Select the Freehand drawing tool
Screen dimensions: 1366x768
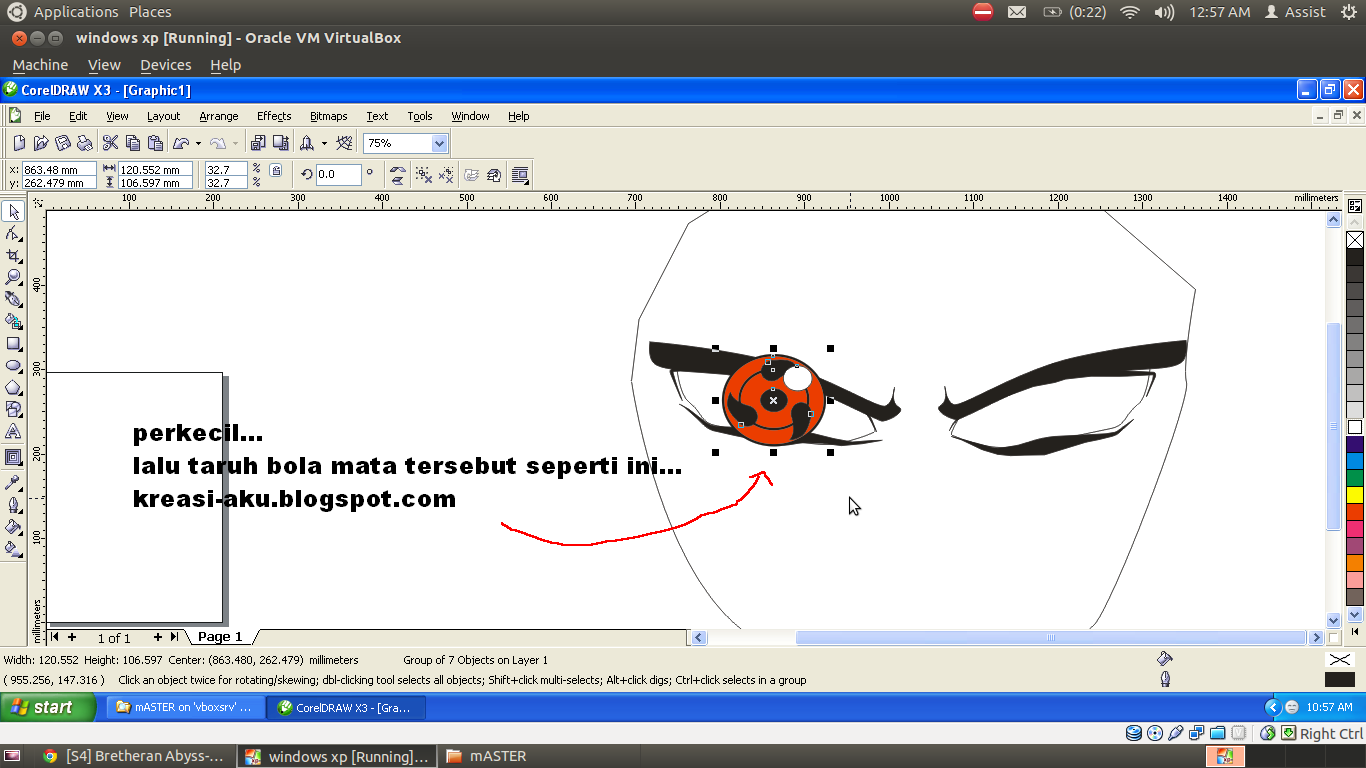point(13,299)
